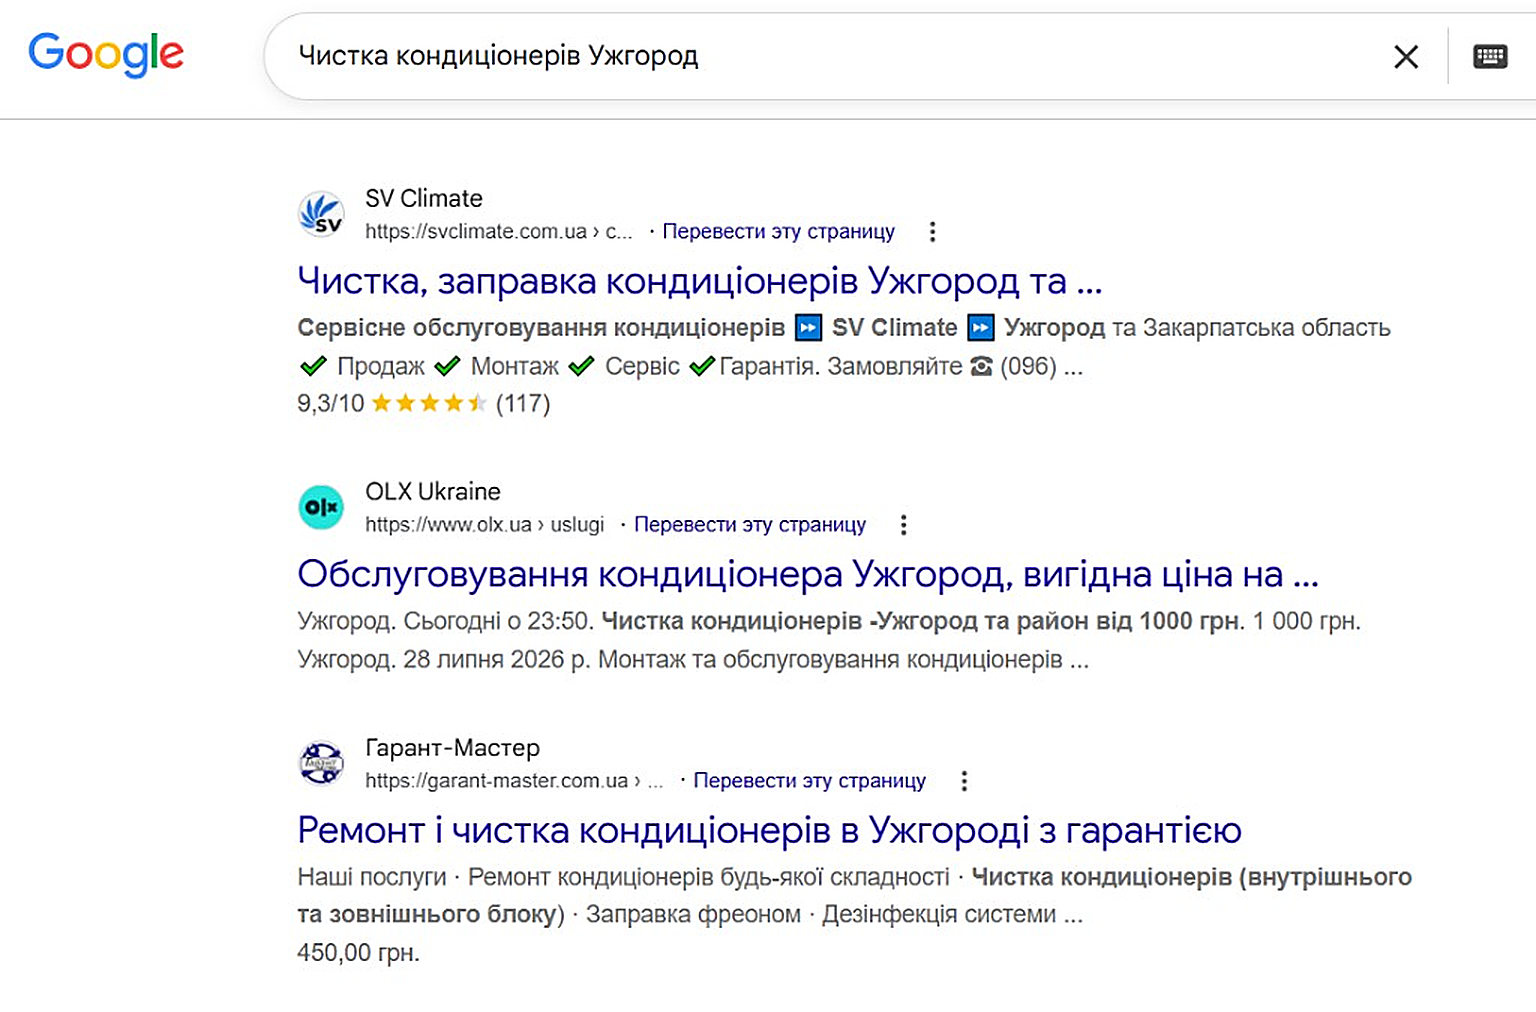
Task: Translate the OLX Ukraine page via 'Перевести эту страницу'
Action: (750, 525)
